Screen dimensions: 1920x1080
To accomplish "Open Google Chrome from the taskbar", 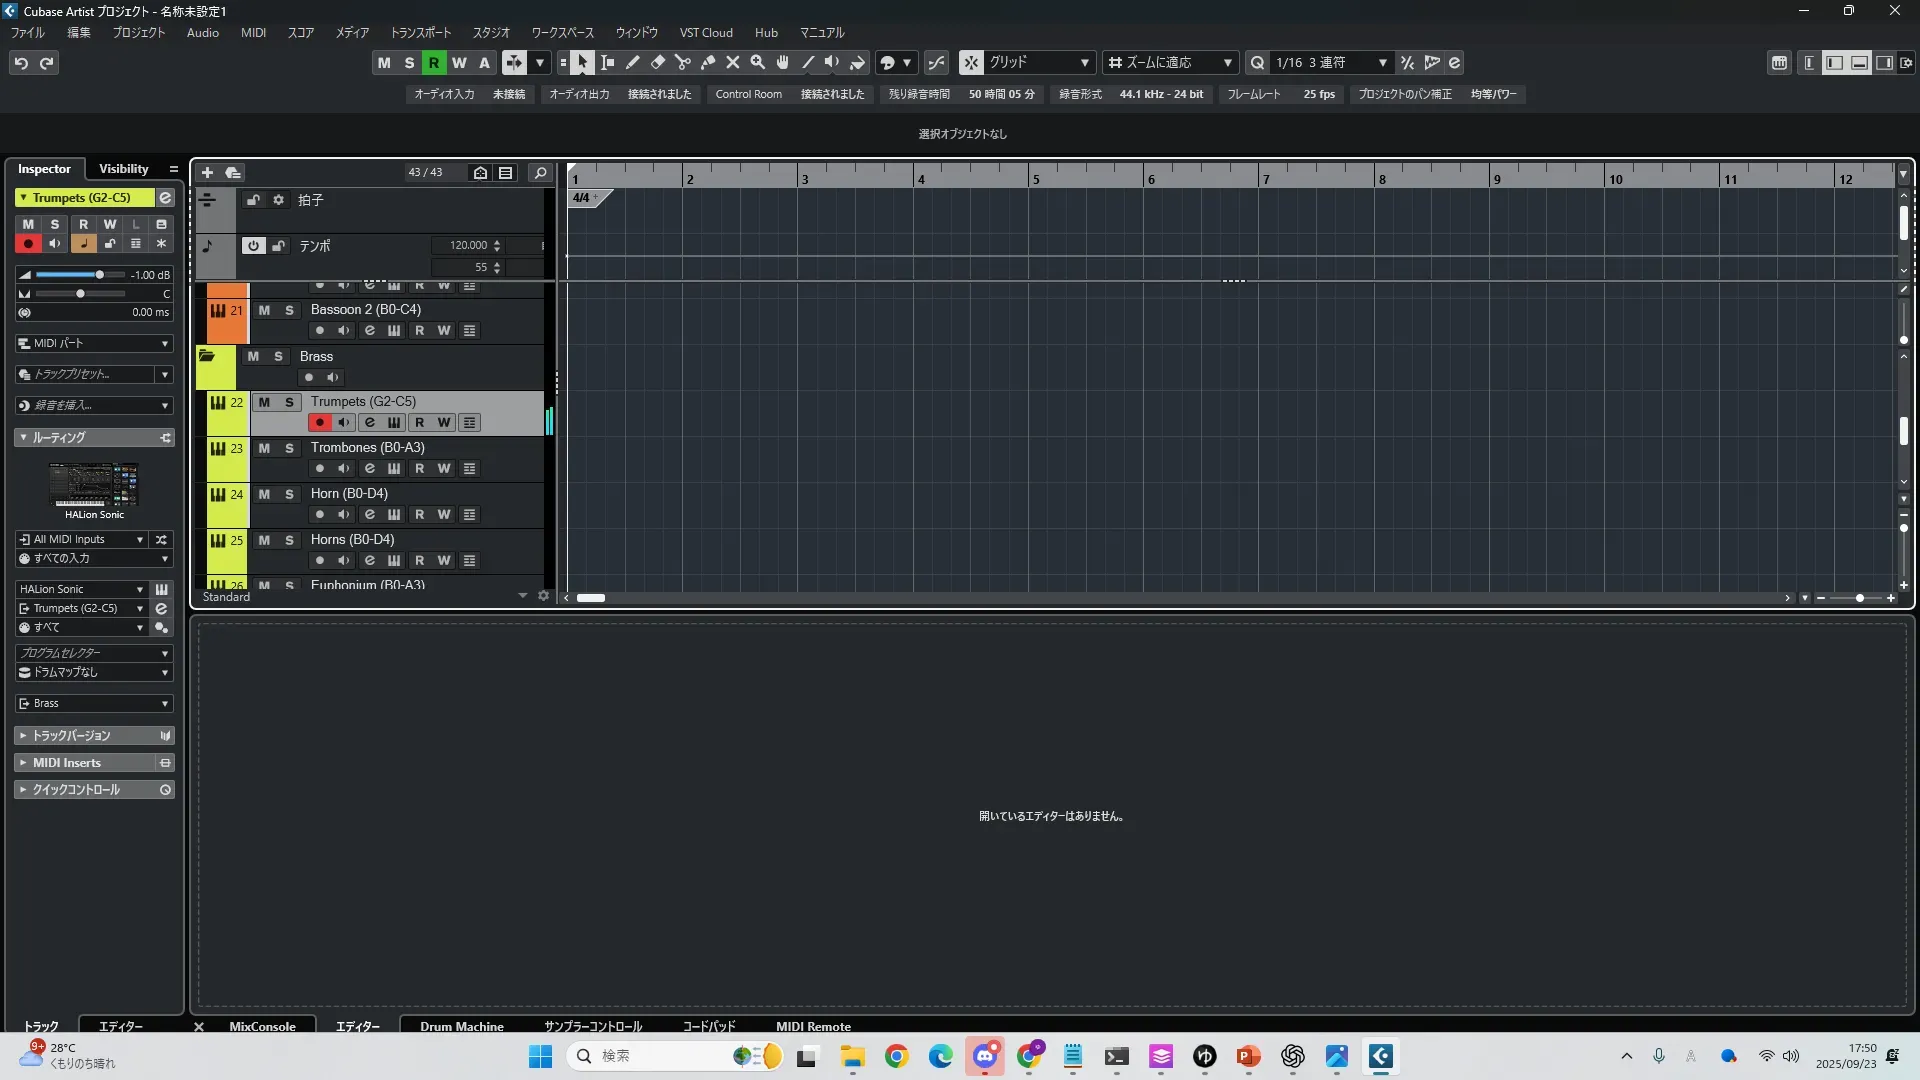I will coord(896,1056).
